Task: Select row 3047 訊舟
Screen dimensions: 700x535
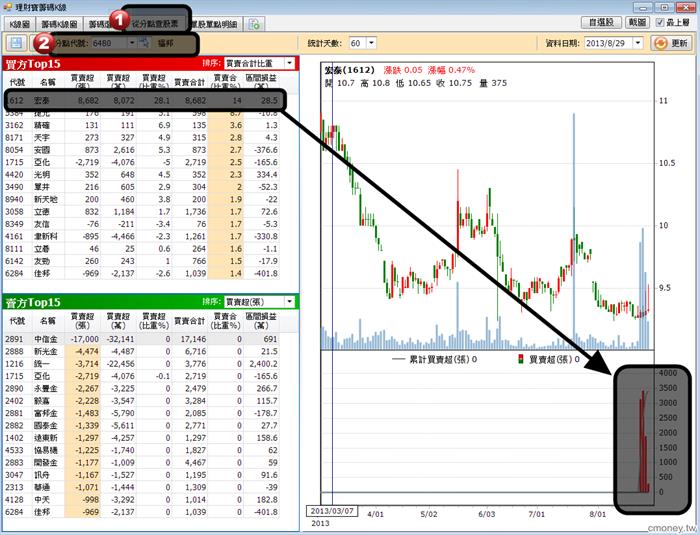Action: coord(142,475)
